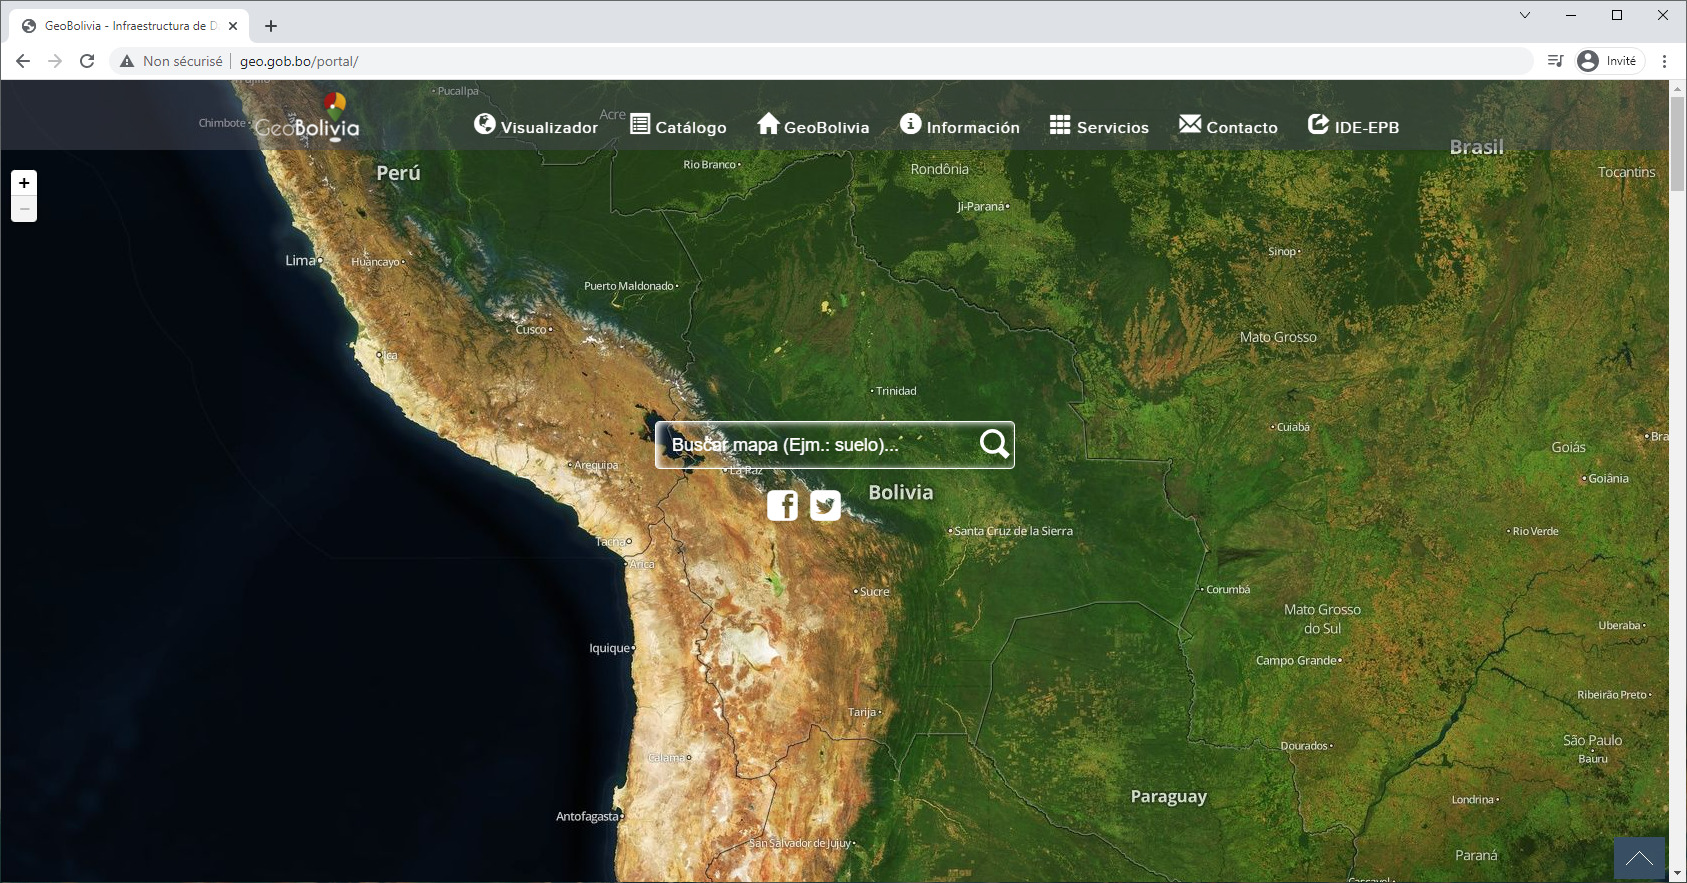Click the Iquique city label
1687x883 pixels.
[x=609, y=648]
